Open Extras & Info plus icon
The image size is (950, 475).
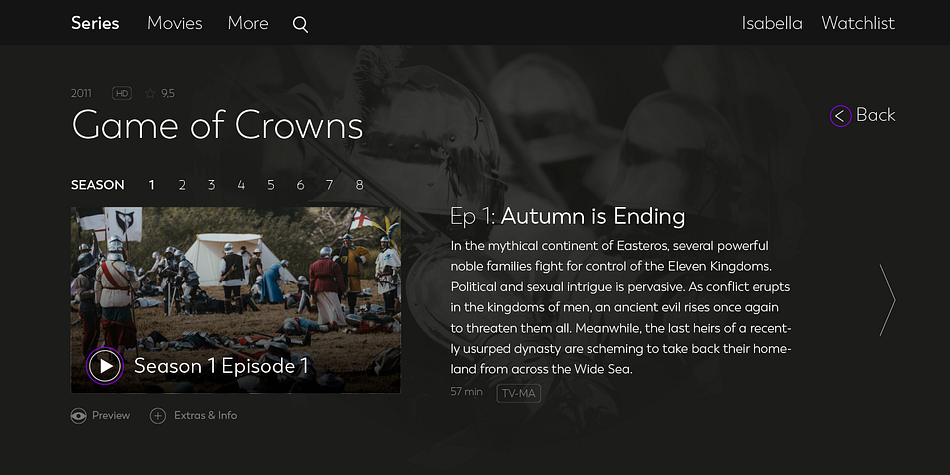(x=158, y=416)
